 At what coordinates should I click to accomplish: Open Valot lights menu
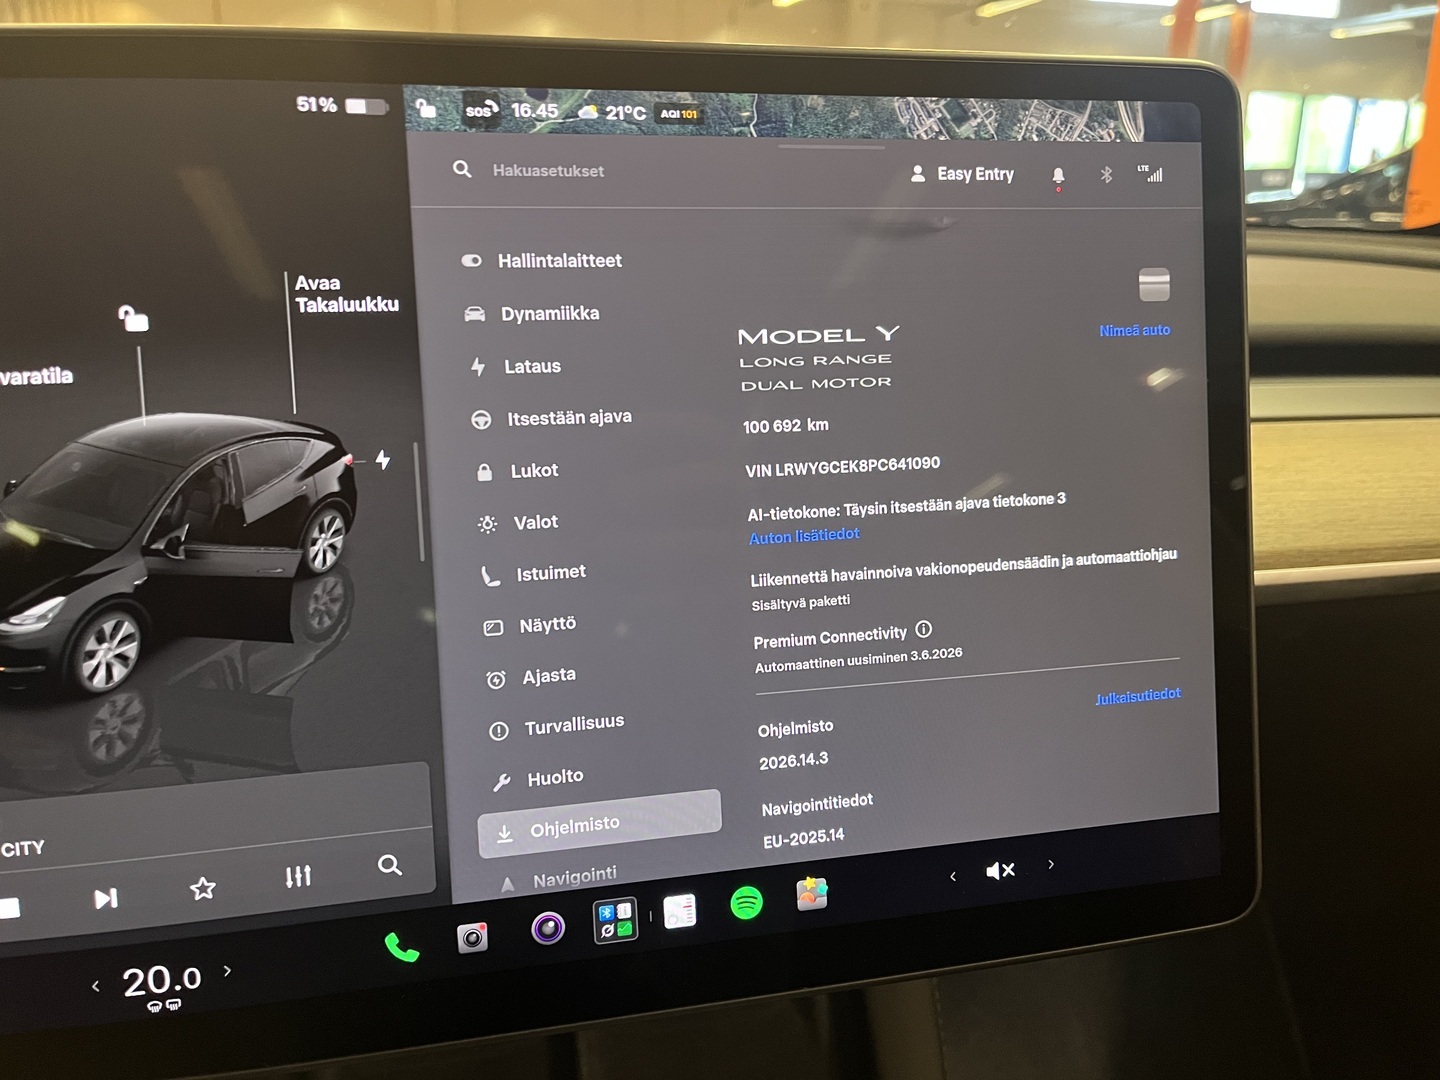(518, 523)
